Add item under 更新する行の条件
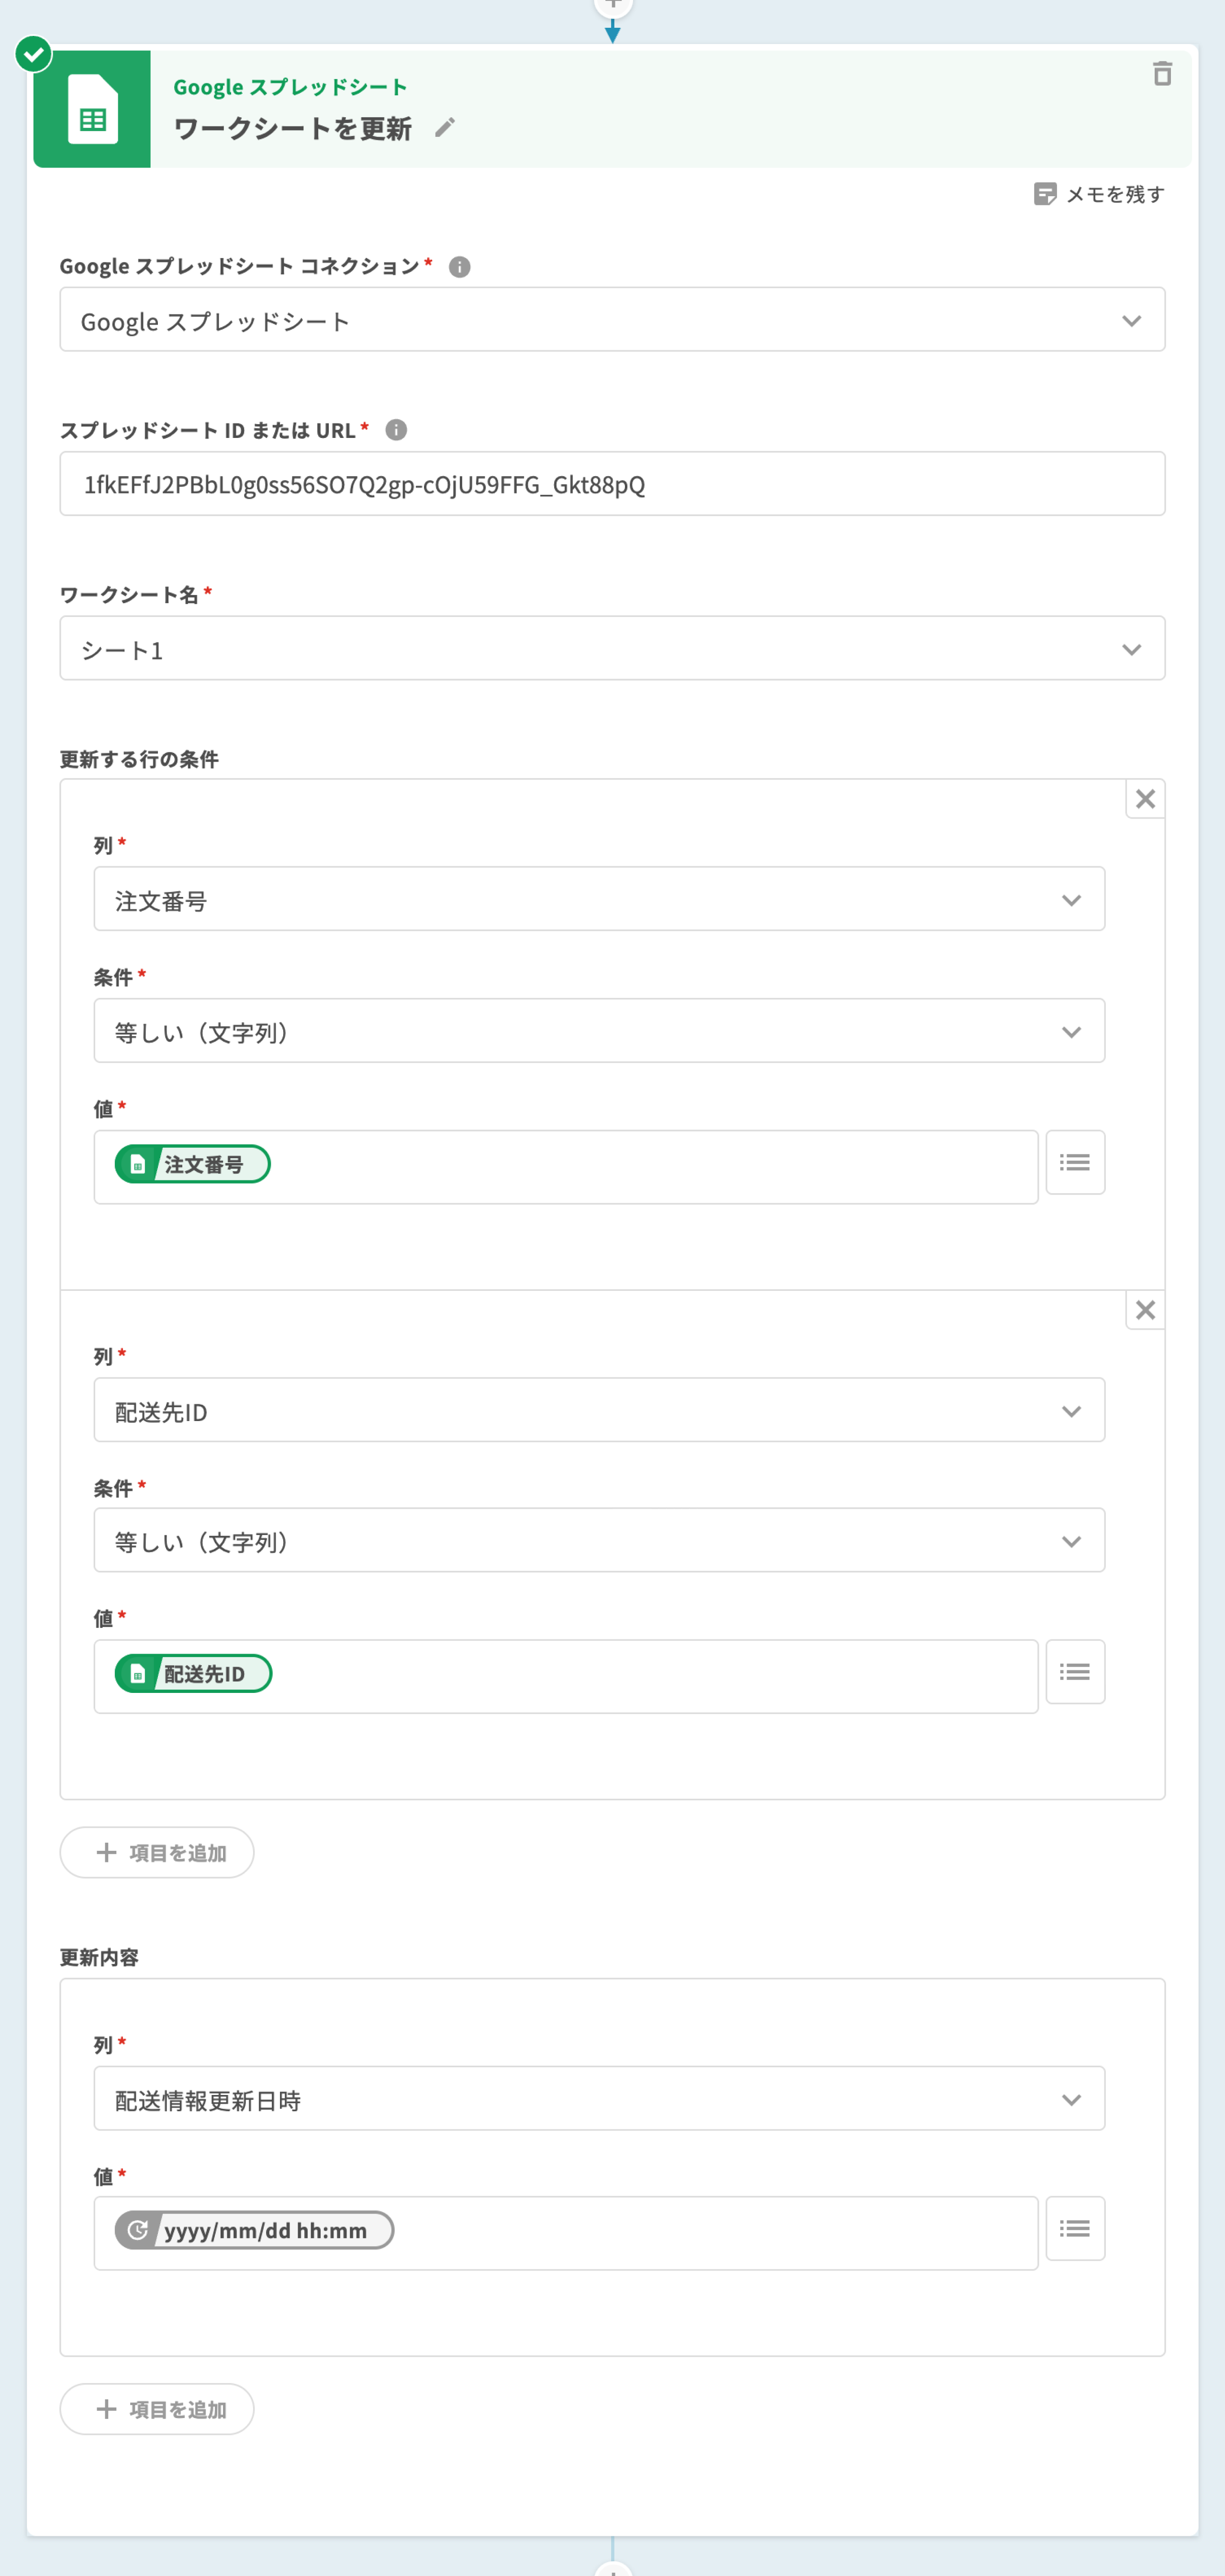This screenshot has height=2576, width=1225. point(157,1853)
